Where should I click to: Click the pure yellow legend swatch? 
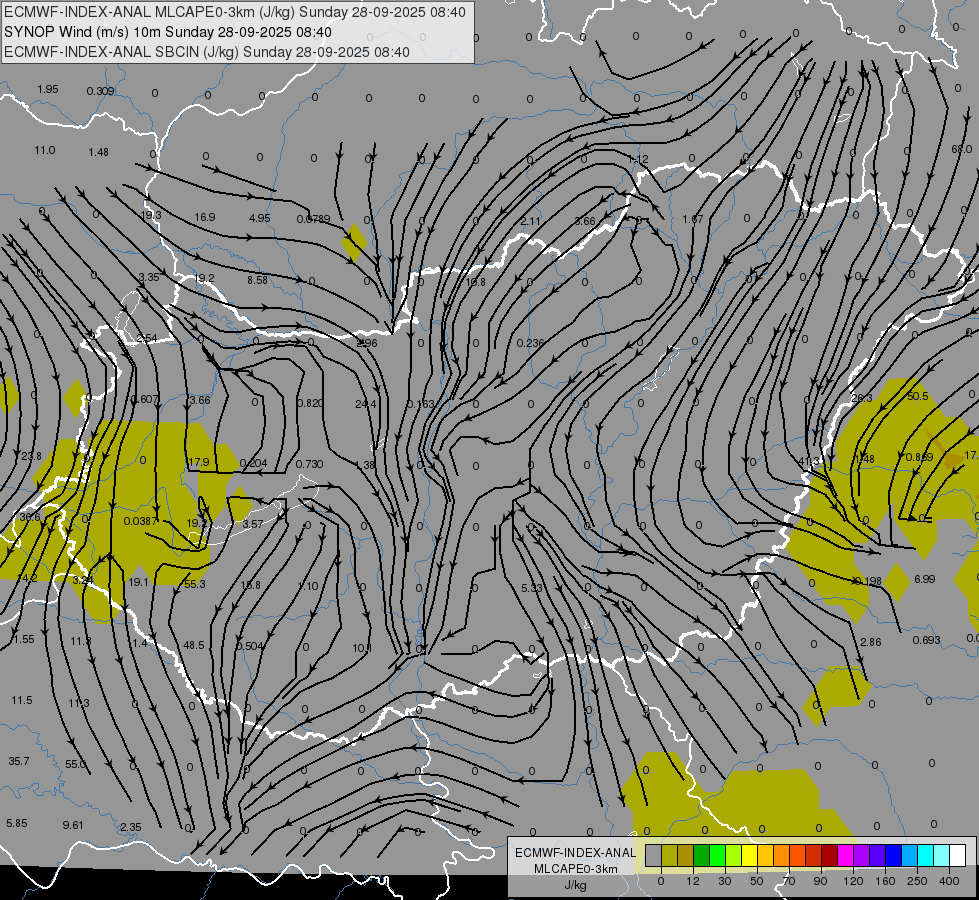point(750,855)
